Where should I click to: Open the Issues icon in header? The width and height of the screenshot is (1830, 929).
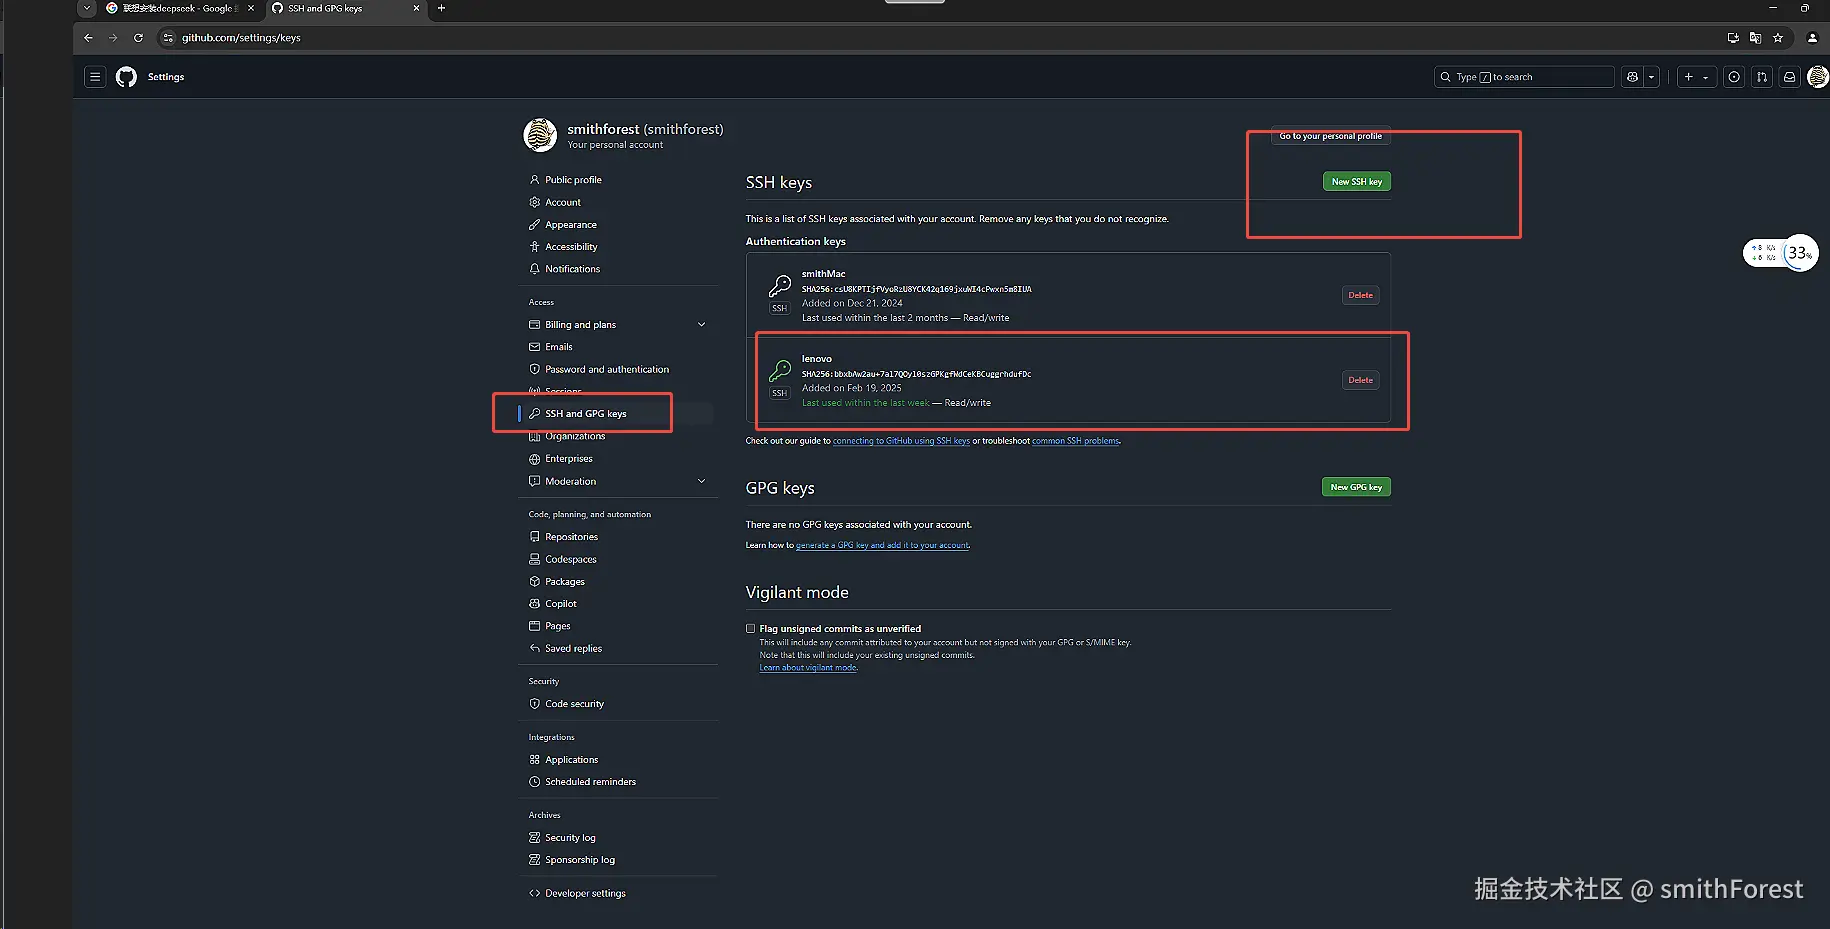click(1734, 77)
